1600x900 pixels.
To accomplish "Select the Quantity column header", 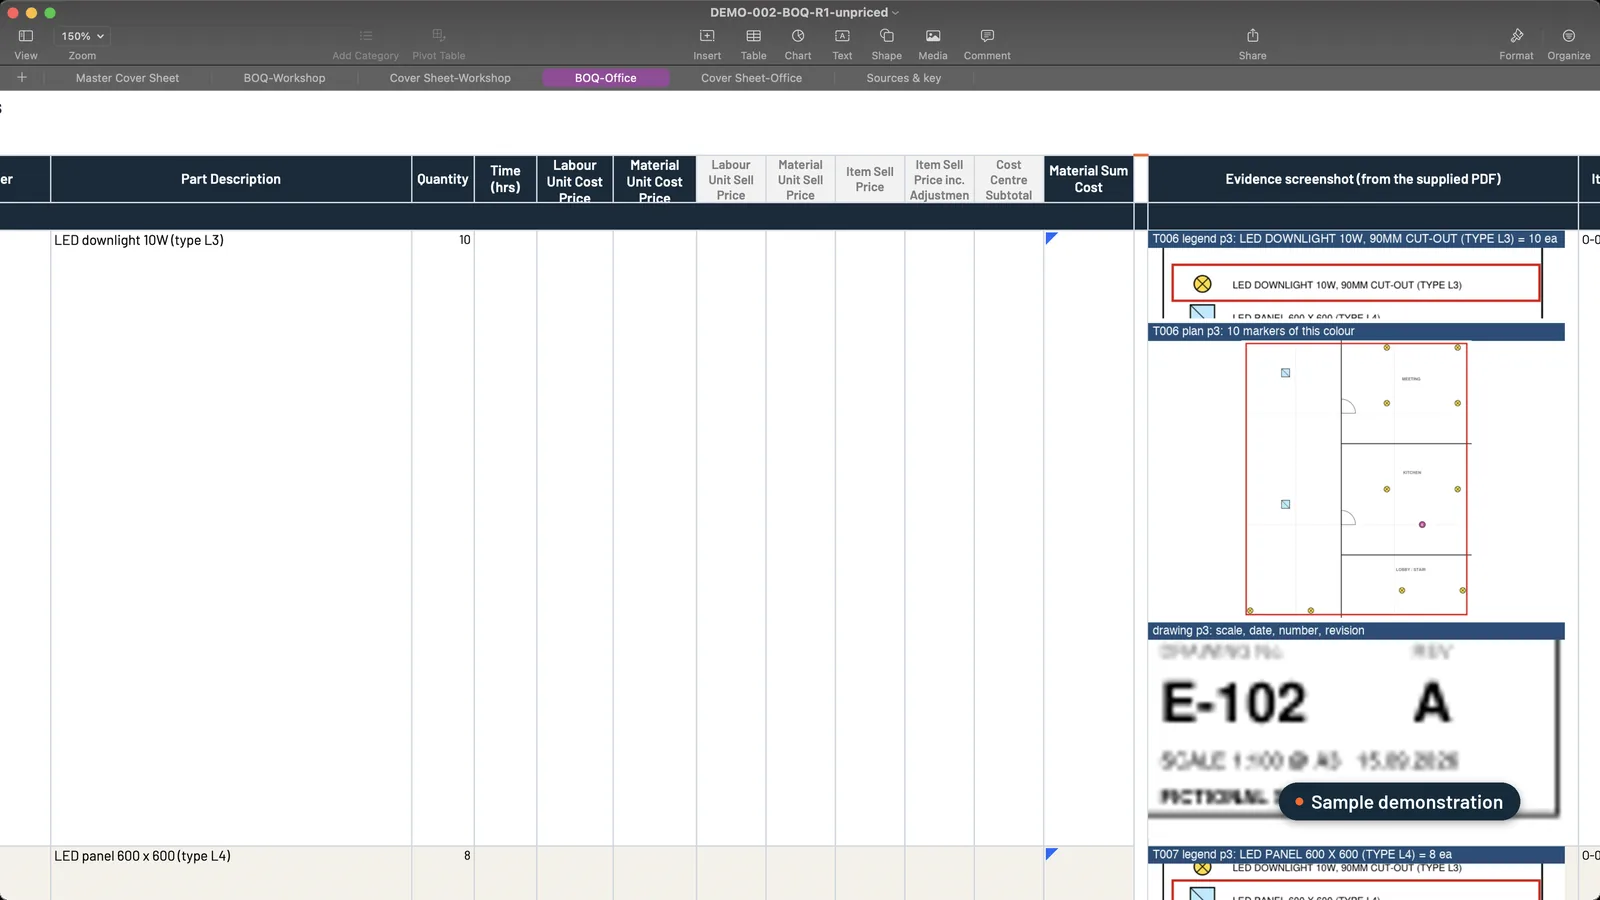I will click(x=443, y=179).
